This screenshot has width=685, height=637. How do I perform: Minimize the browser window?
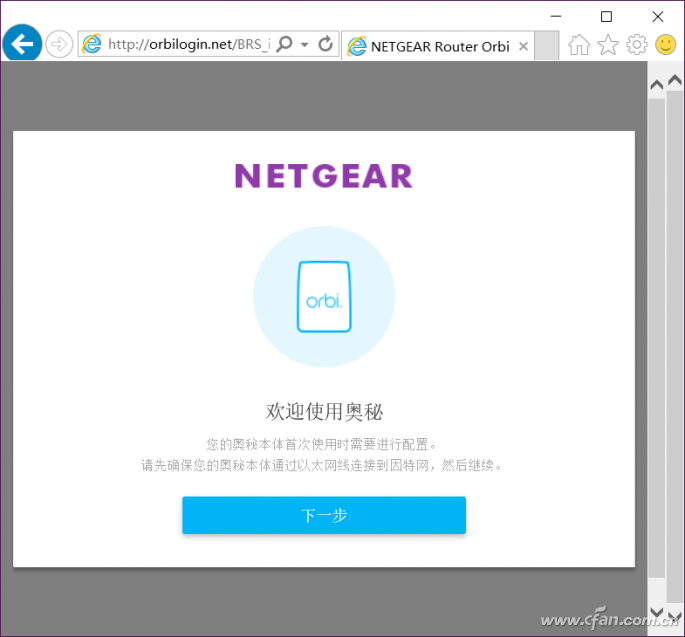point(556,17)
